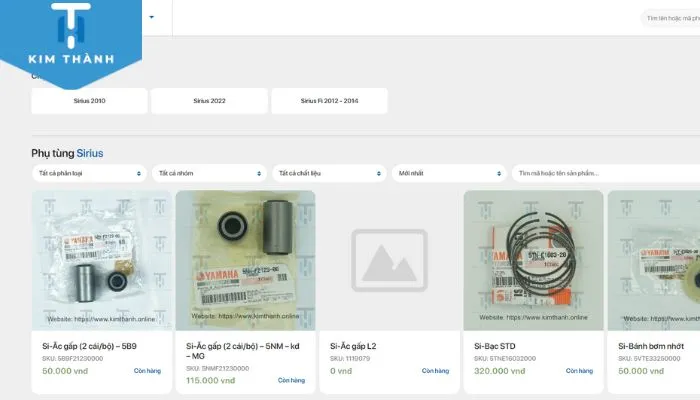Image resolution: width=700 pixels, height=400 pixels.
Task: Select the Sirius 2010 model
Action: pyautogui.click(x=89, y=101)
